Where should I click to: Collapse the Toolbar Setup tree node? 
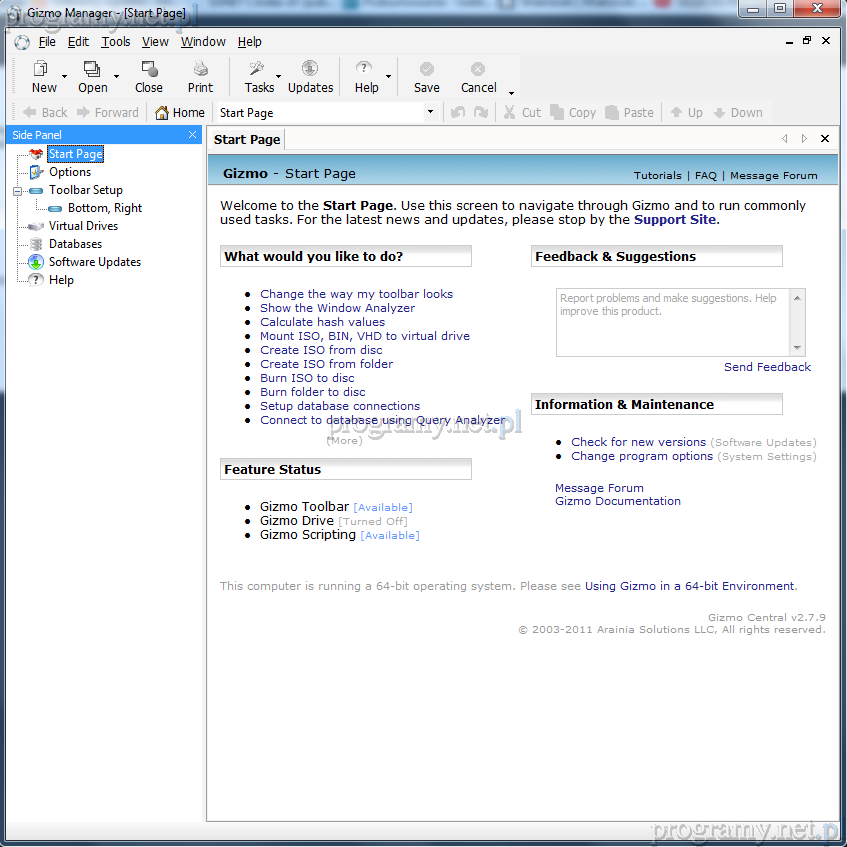(17, 190)
